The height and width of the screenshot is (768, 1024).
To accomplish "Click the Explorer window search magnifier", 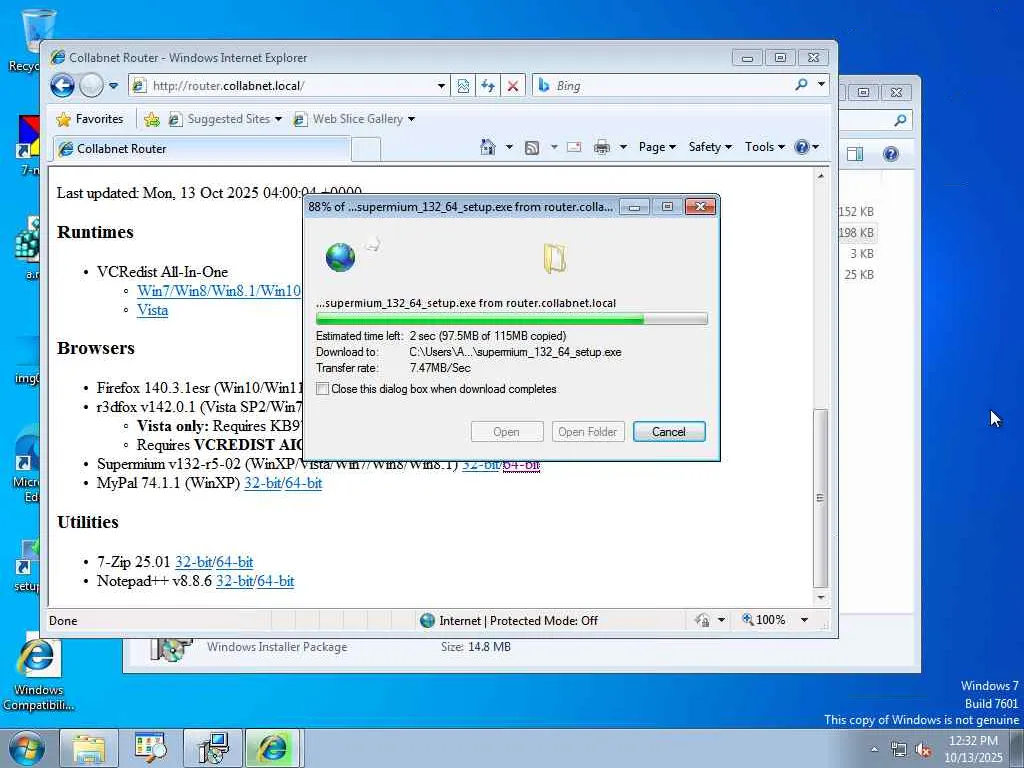I will click(x=900, y=120).
